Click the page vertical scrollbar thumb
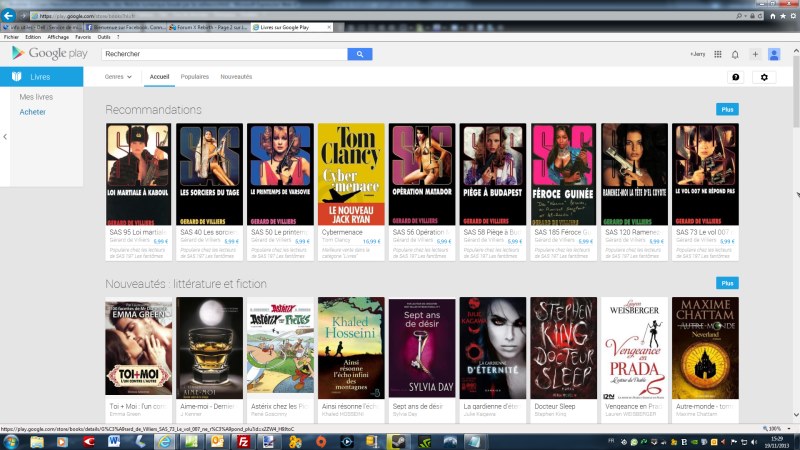800x450 pixels. click(796, 92)
